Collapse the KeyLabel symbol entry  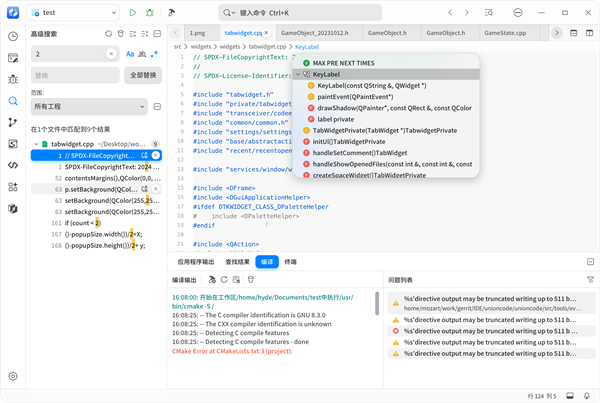click(x=298, y=74)
